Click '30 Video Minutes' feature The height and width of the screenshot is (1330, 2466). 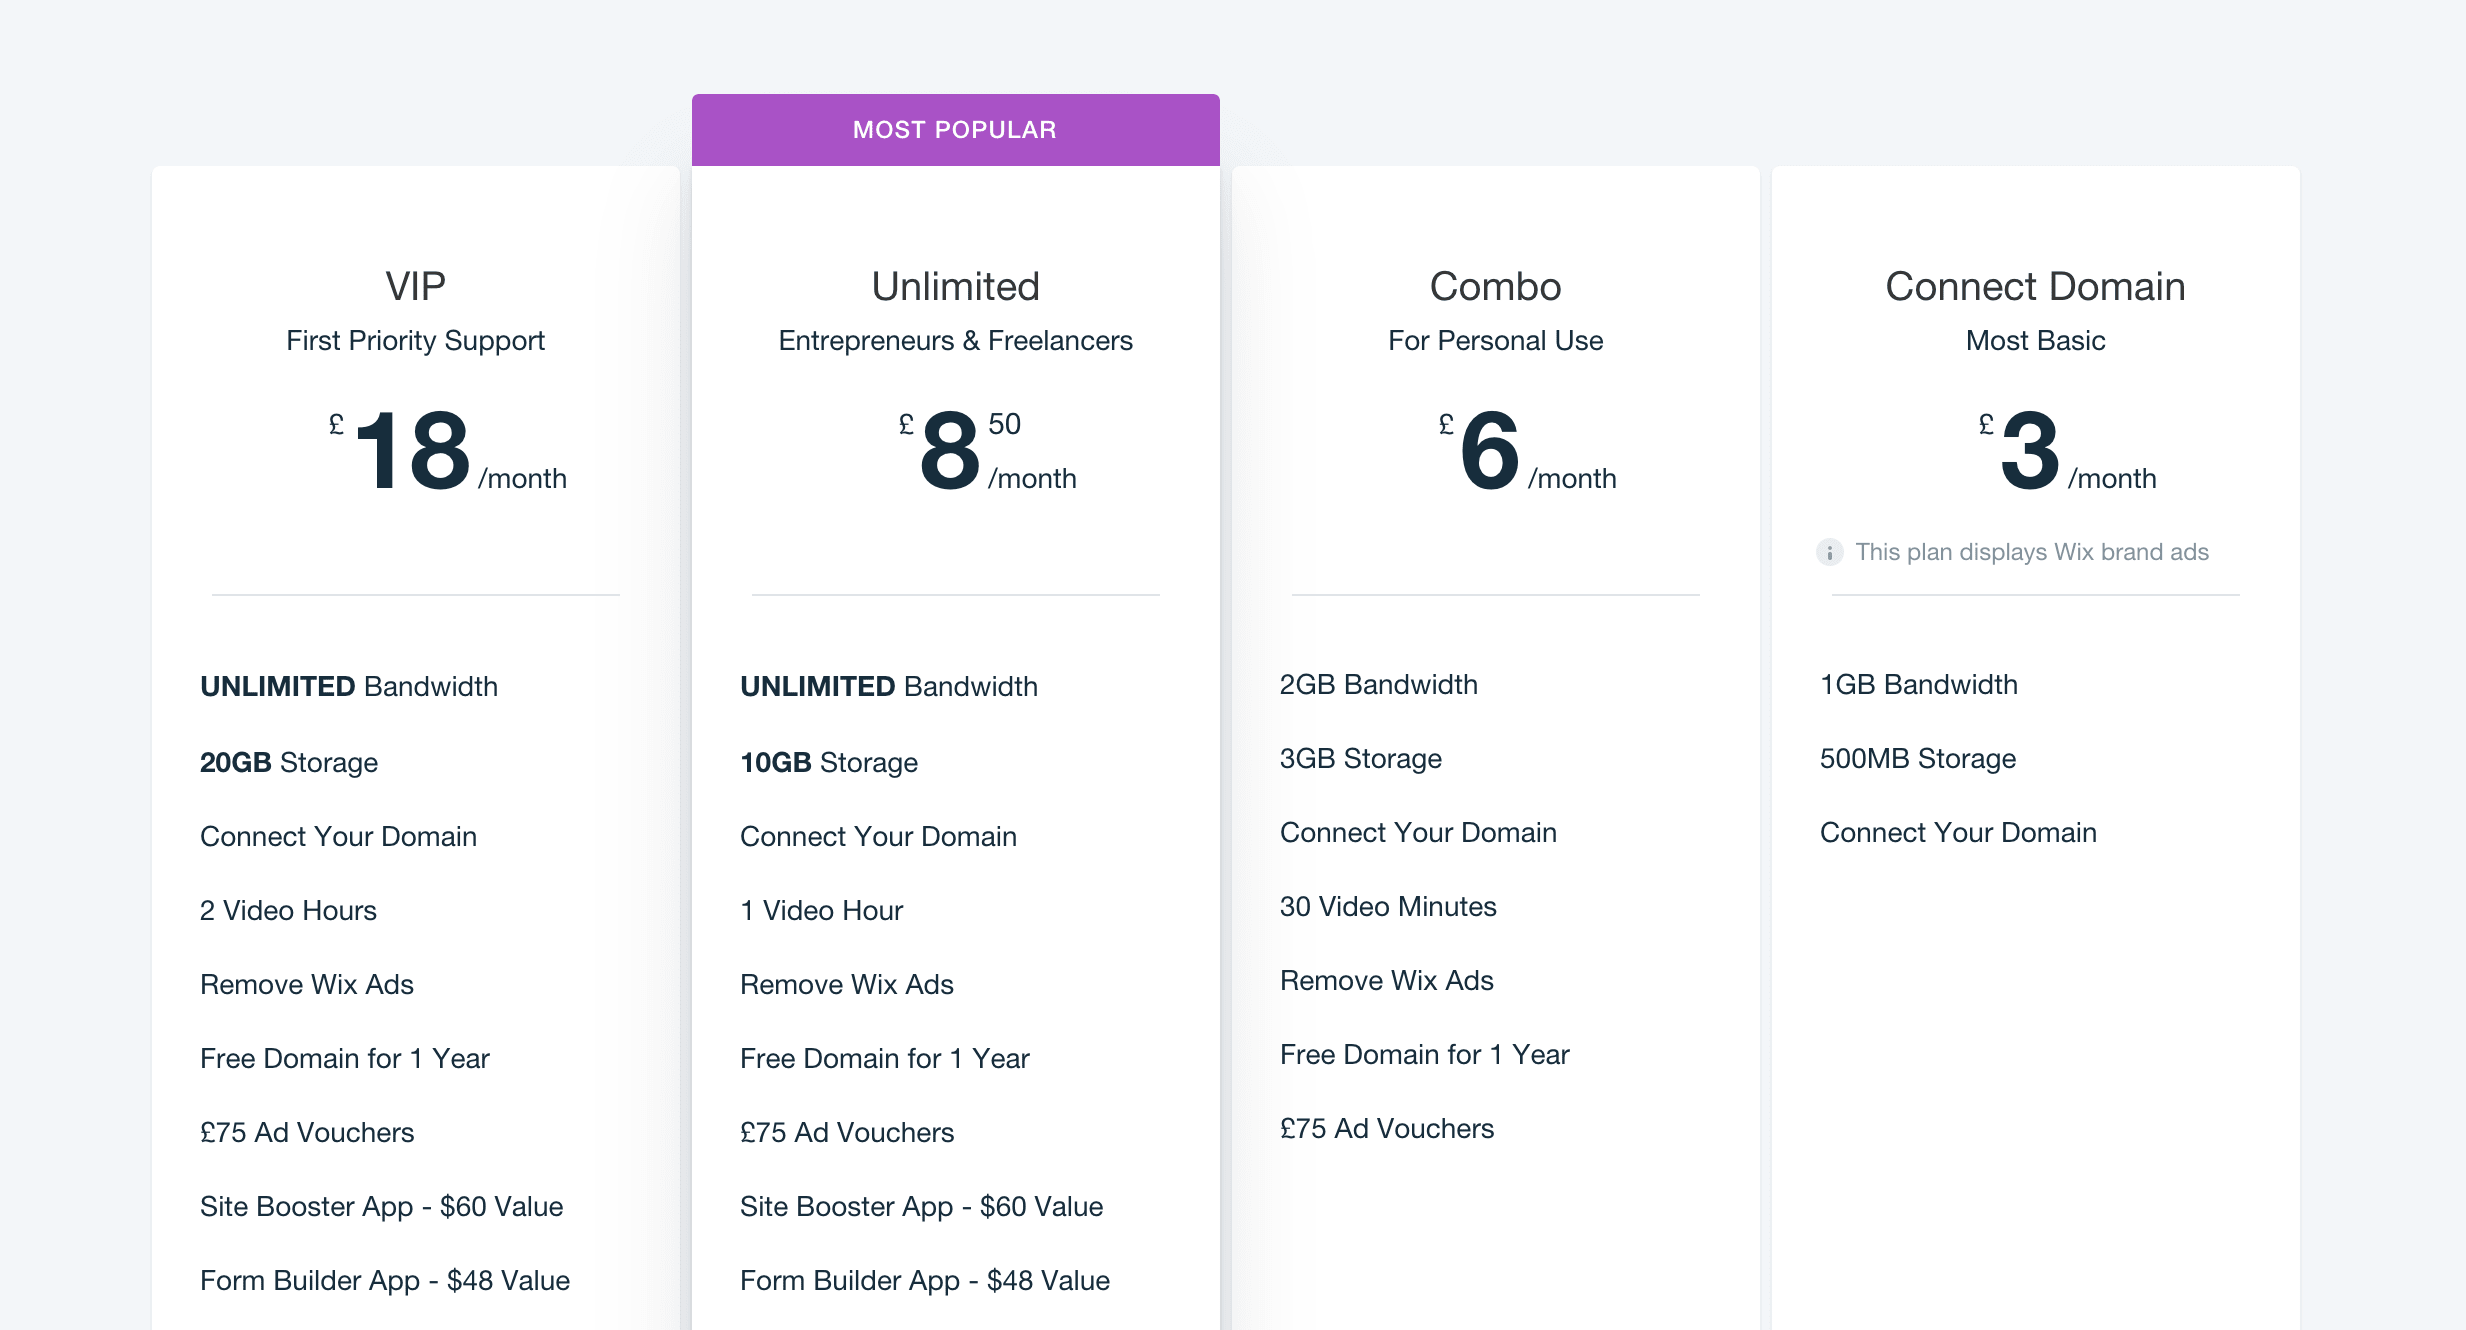coord(1388,906)
